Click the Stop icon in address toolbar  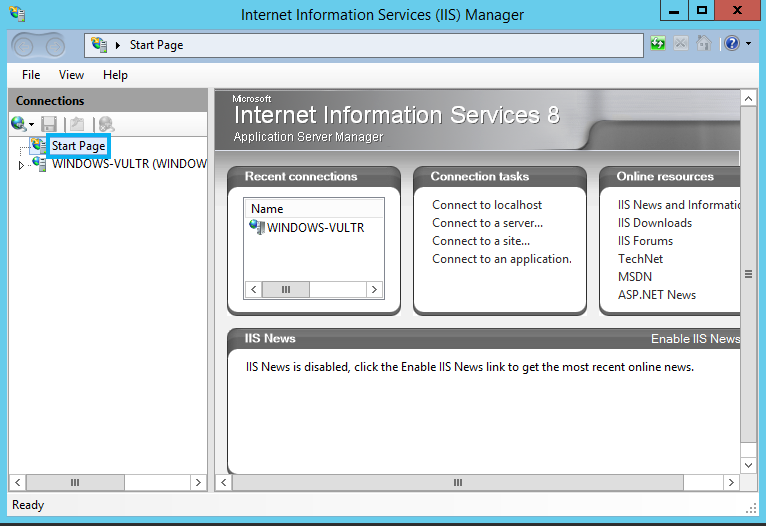(x=681, y=43)
